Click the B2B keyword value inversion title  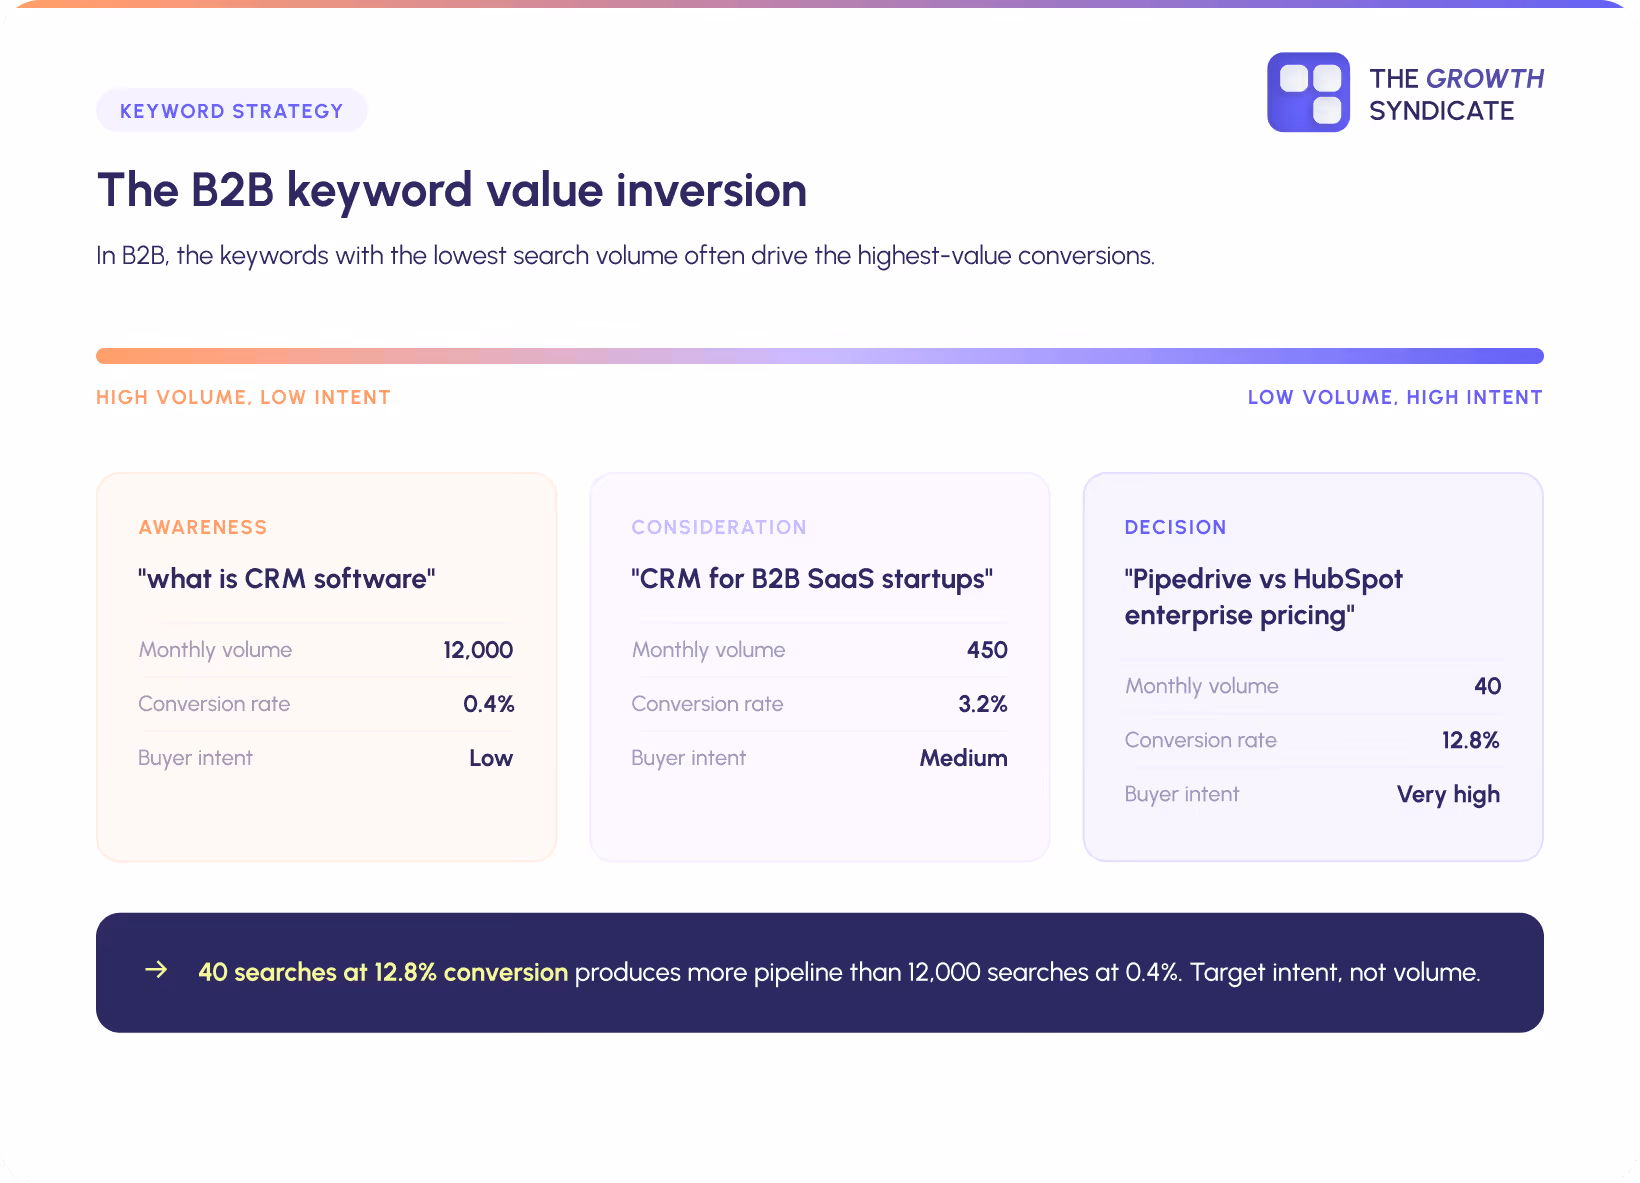click(452, 190)
